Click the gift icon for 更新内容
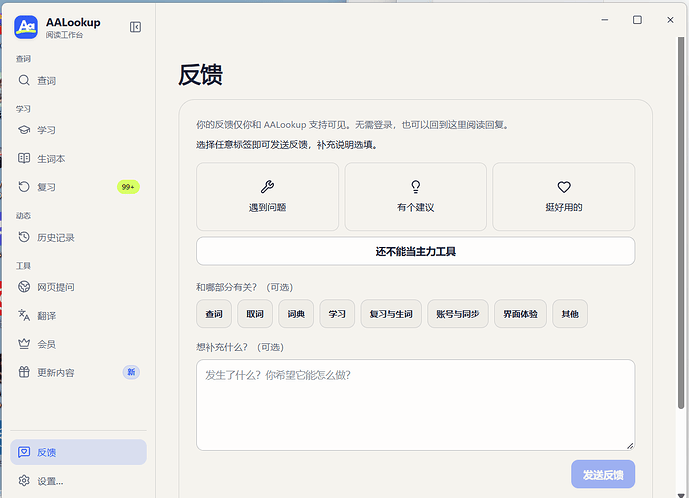 click(24, 372)
